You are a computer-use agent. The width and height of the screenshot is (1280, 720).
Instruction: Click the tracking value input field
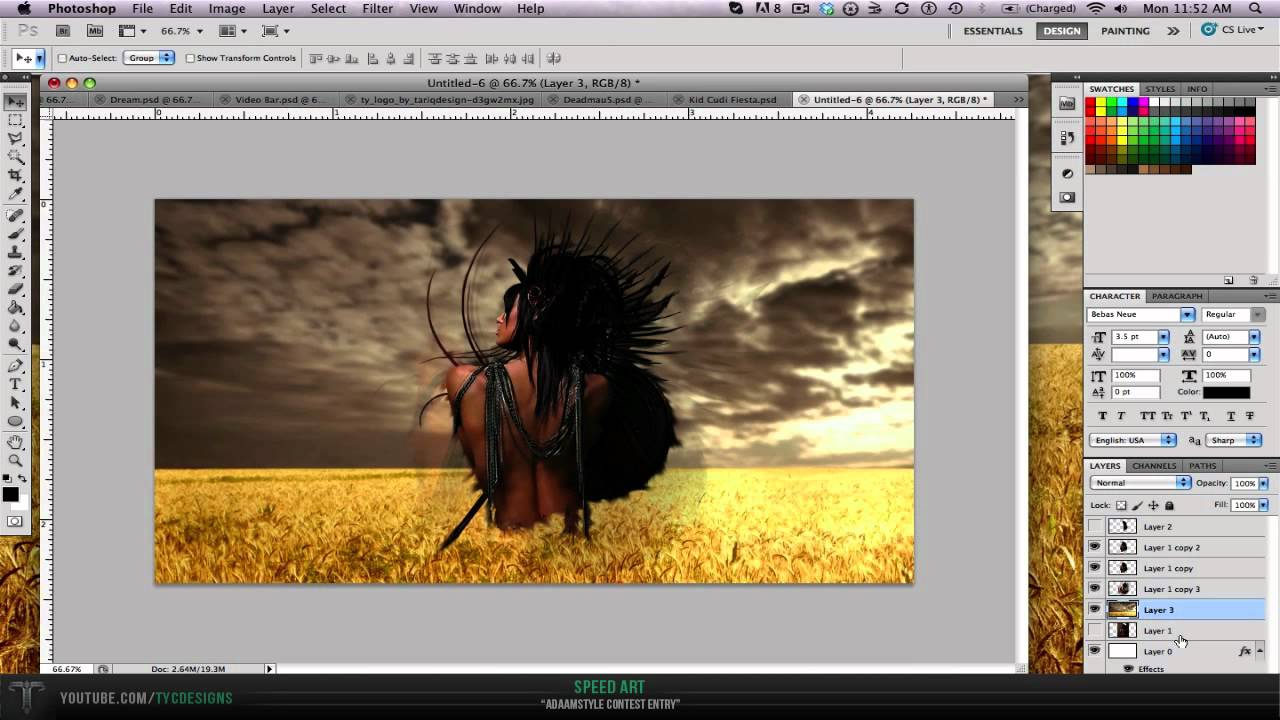1224,355
